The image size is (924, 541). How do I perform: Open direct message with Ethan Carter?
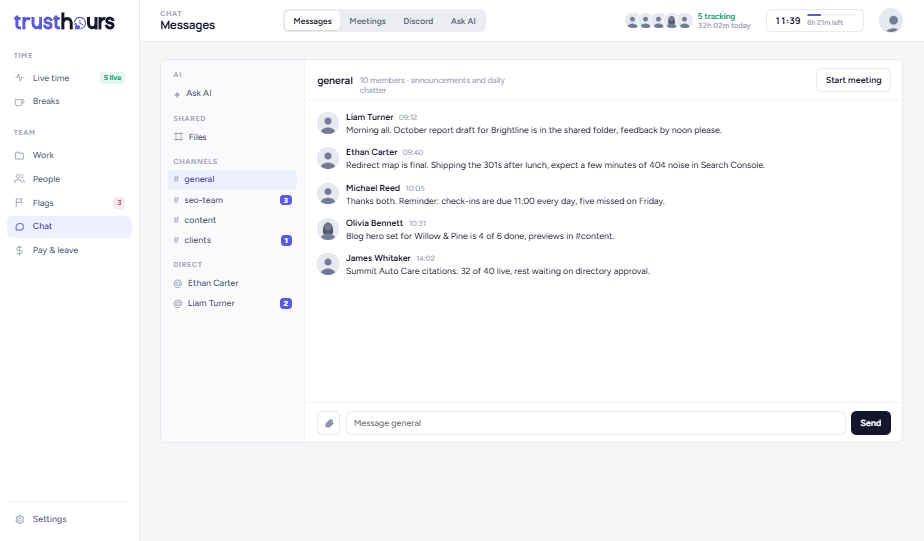point(232,283)
